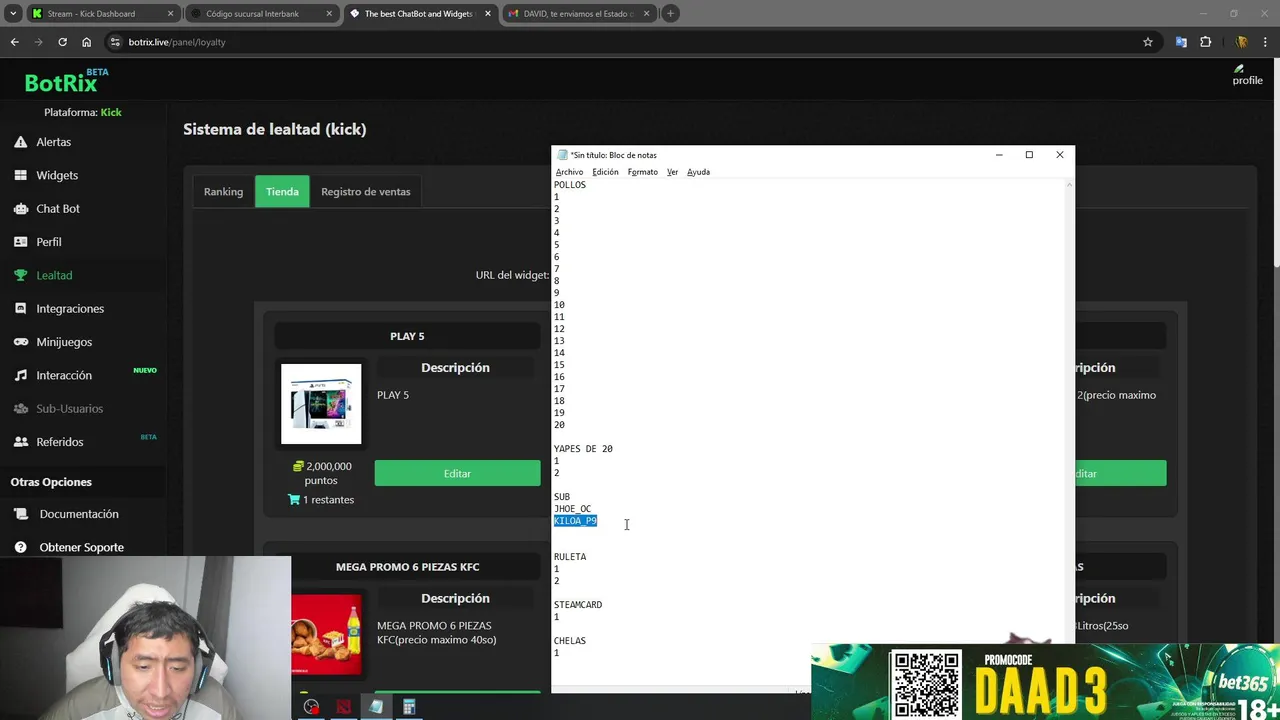This screenshot has width=1280, height=720.
Task: Open Registro de ventas tab
Action: coord(366,192)
